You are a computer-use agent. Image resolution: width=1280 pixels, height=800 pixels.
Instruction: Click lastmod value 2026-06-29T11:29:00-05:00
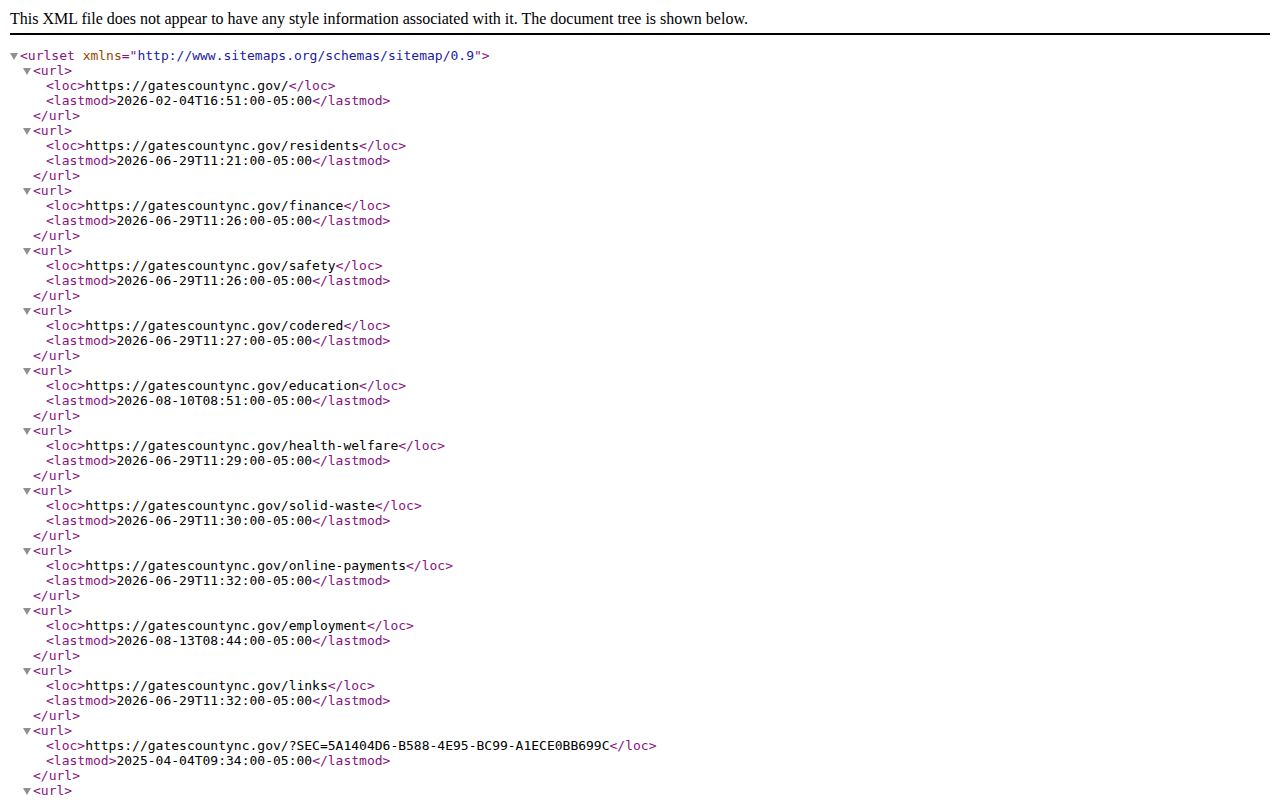(x=214, y=461)
